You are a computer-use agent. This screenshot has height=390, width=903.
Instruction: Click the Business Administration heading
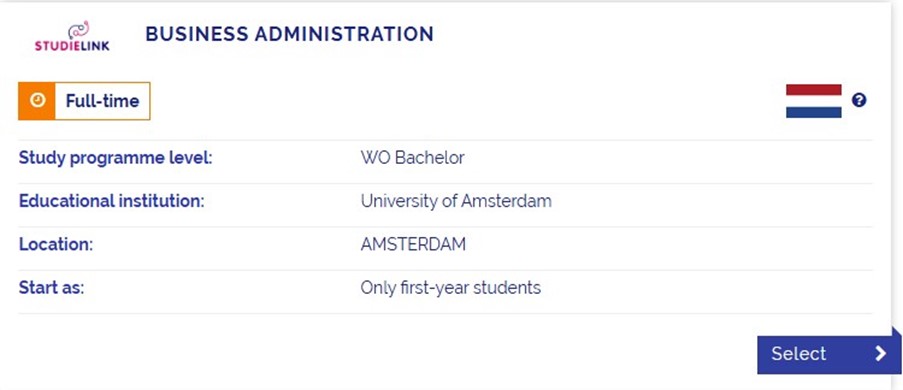pyautogui.click(x=289, y=34)
